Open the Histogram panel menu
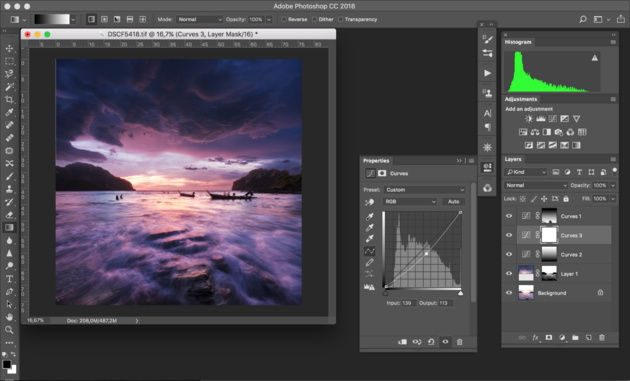Screen dimensions: 630x381 (x=613, y=42)
